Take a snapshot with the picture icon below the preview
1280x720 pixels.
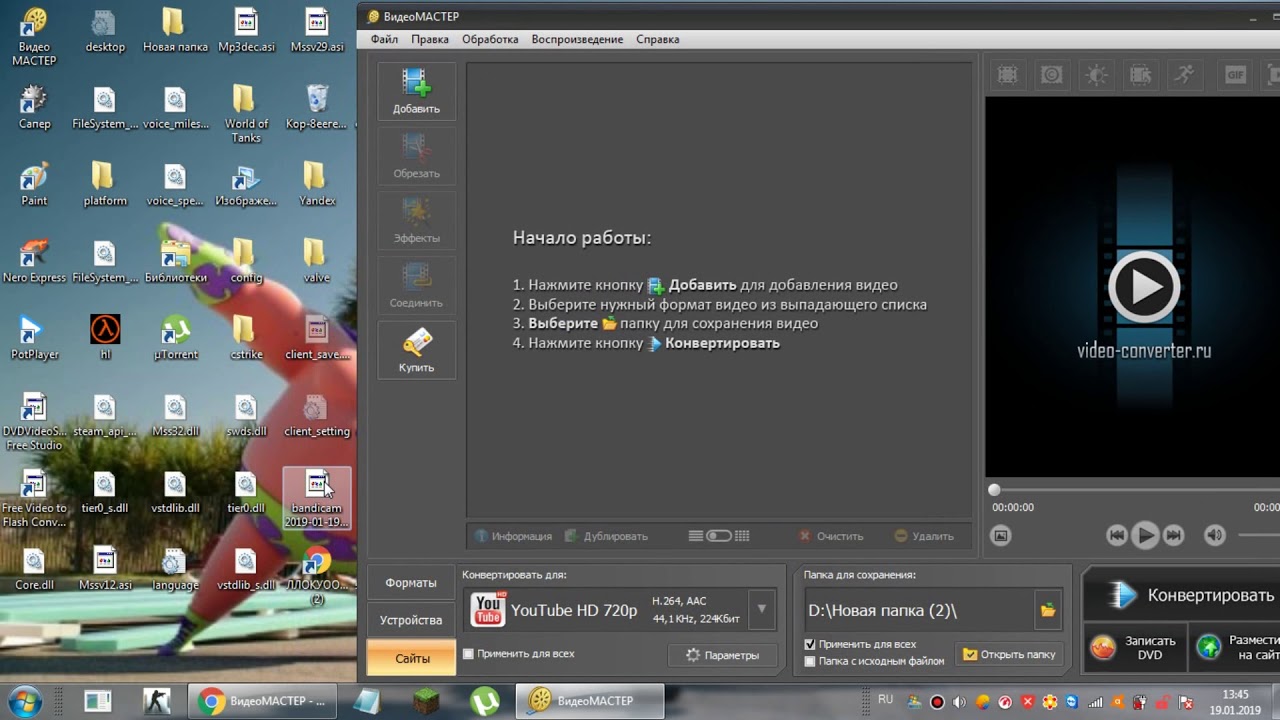[x=1000, y=536]
